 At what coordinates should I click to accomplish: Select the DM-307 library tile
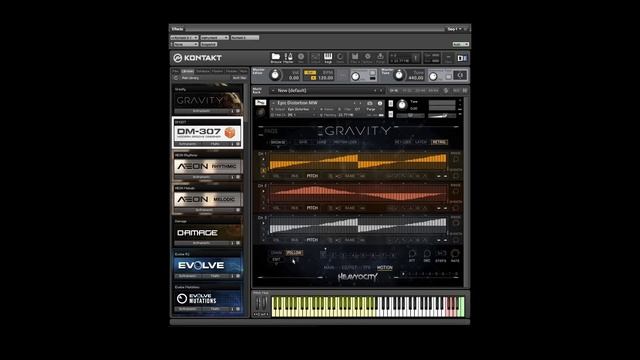207,132
